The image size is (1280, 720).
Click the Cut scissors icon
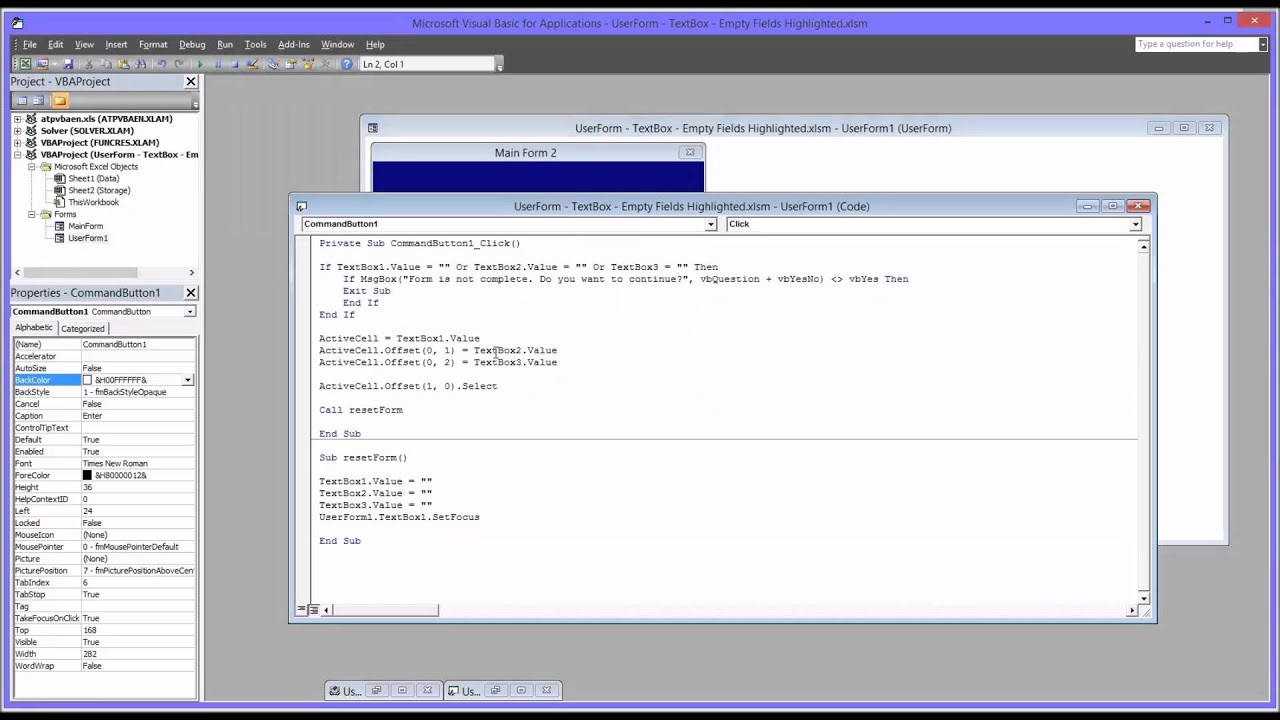(x=89, y=64)
